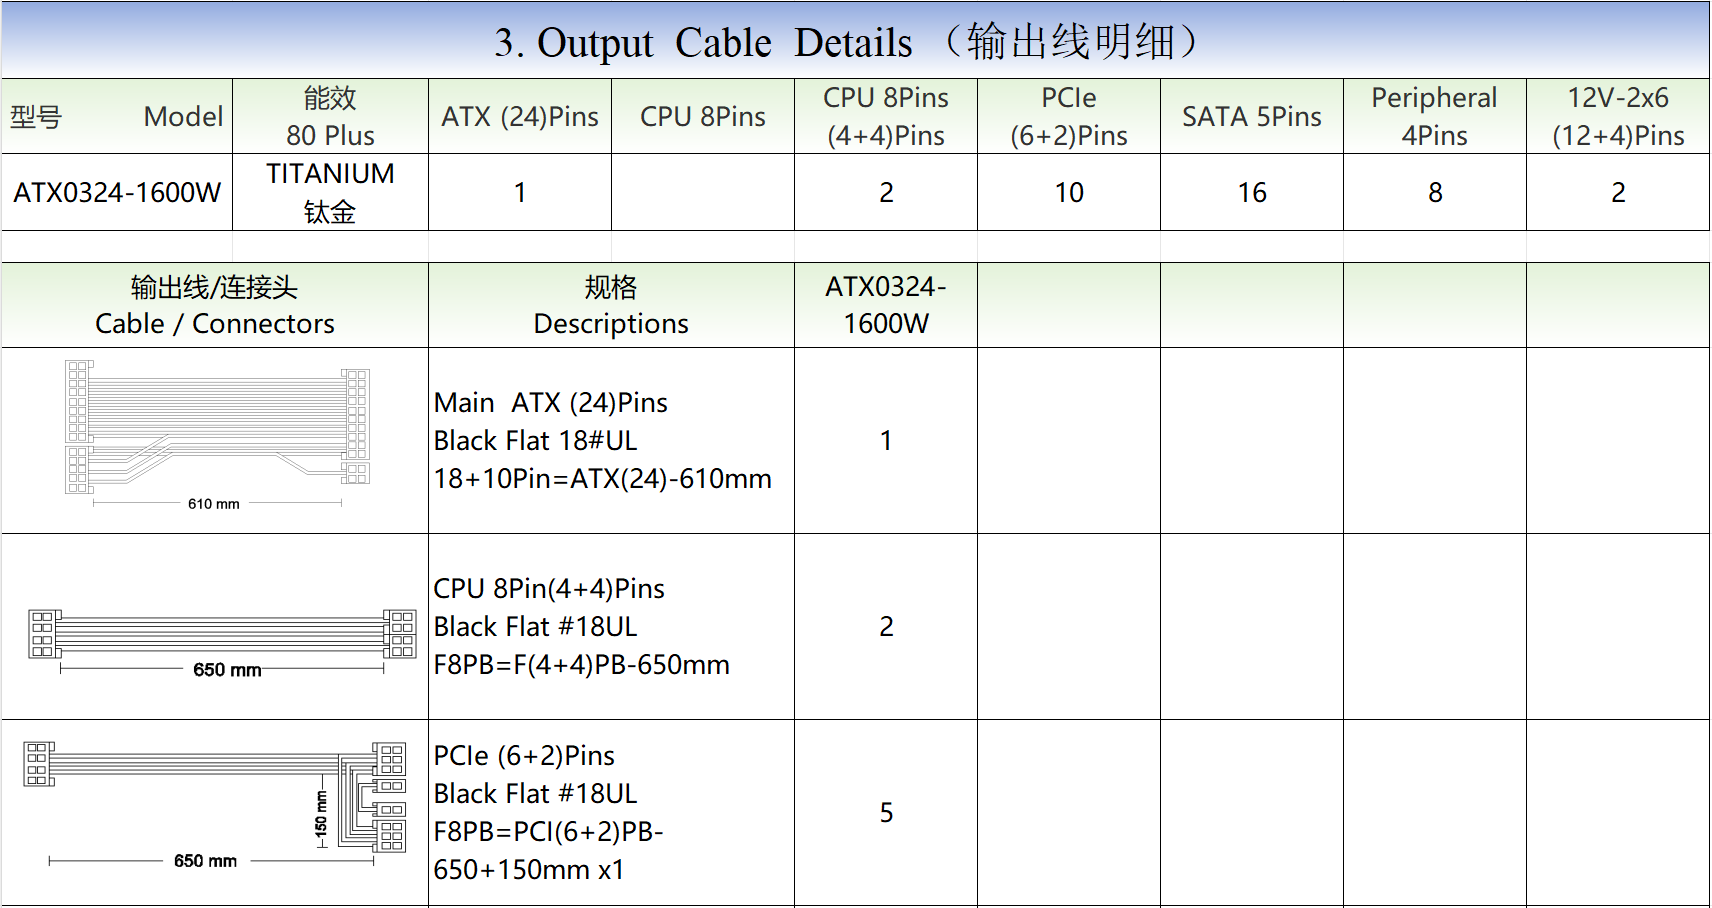1712x908 pixels.
Task: Select the Main ATX (24)Pins description cell
Action: [611, 440]
